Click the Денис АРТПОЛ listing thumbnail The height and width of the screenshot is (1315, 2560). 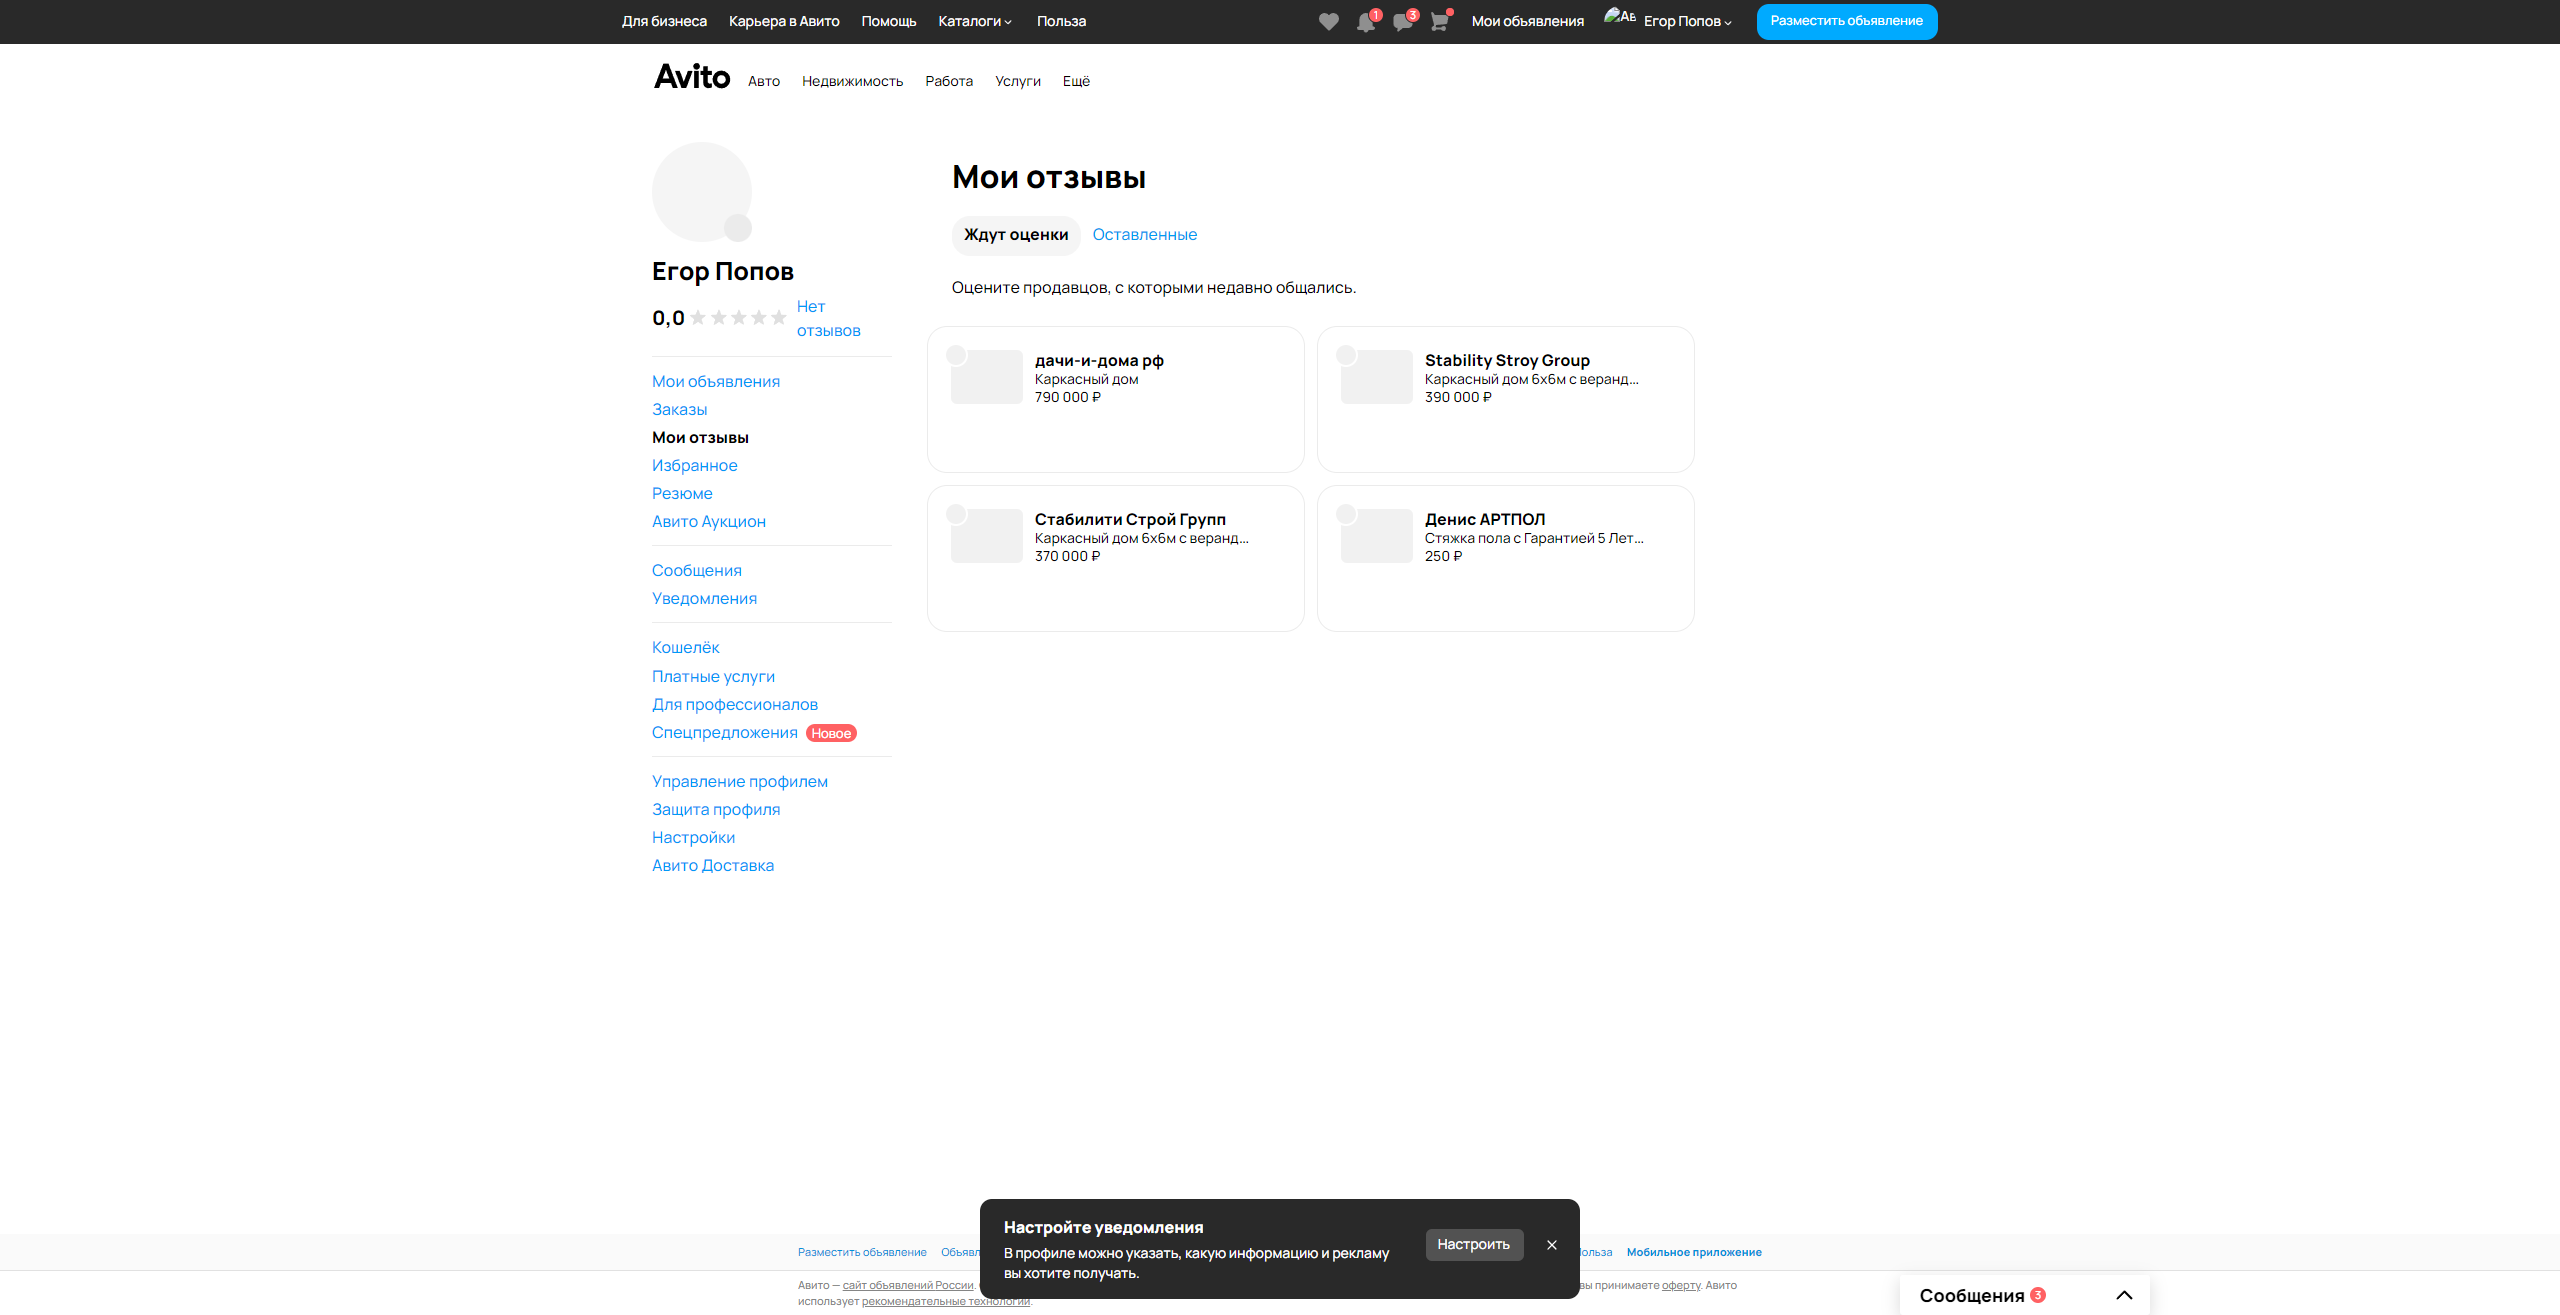coord(1376,536)
